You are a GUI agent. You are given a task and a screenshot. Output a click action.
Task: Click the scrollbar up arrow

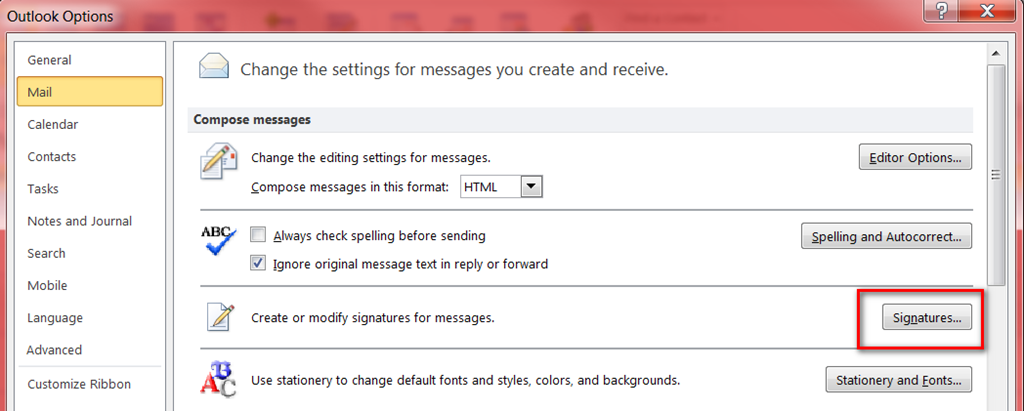(996, 53)
